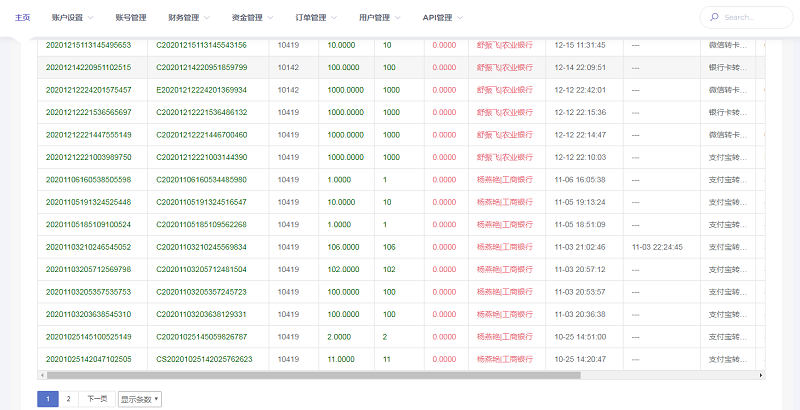Open the 用户管理 dropdown

(x=381, y=17)
